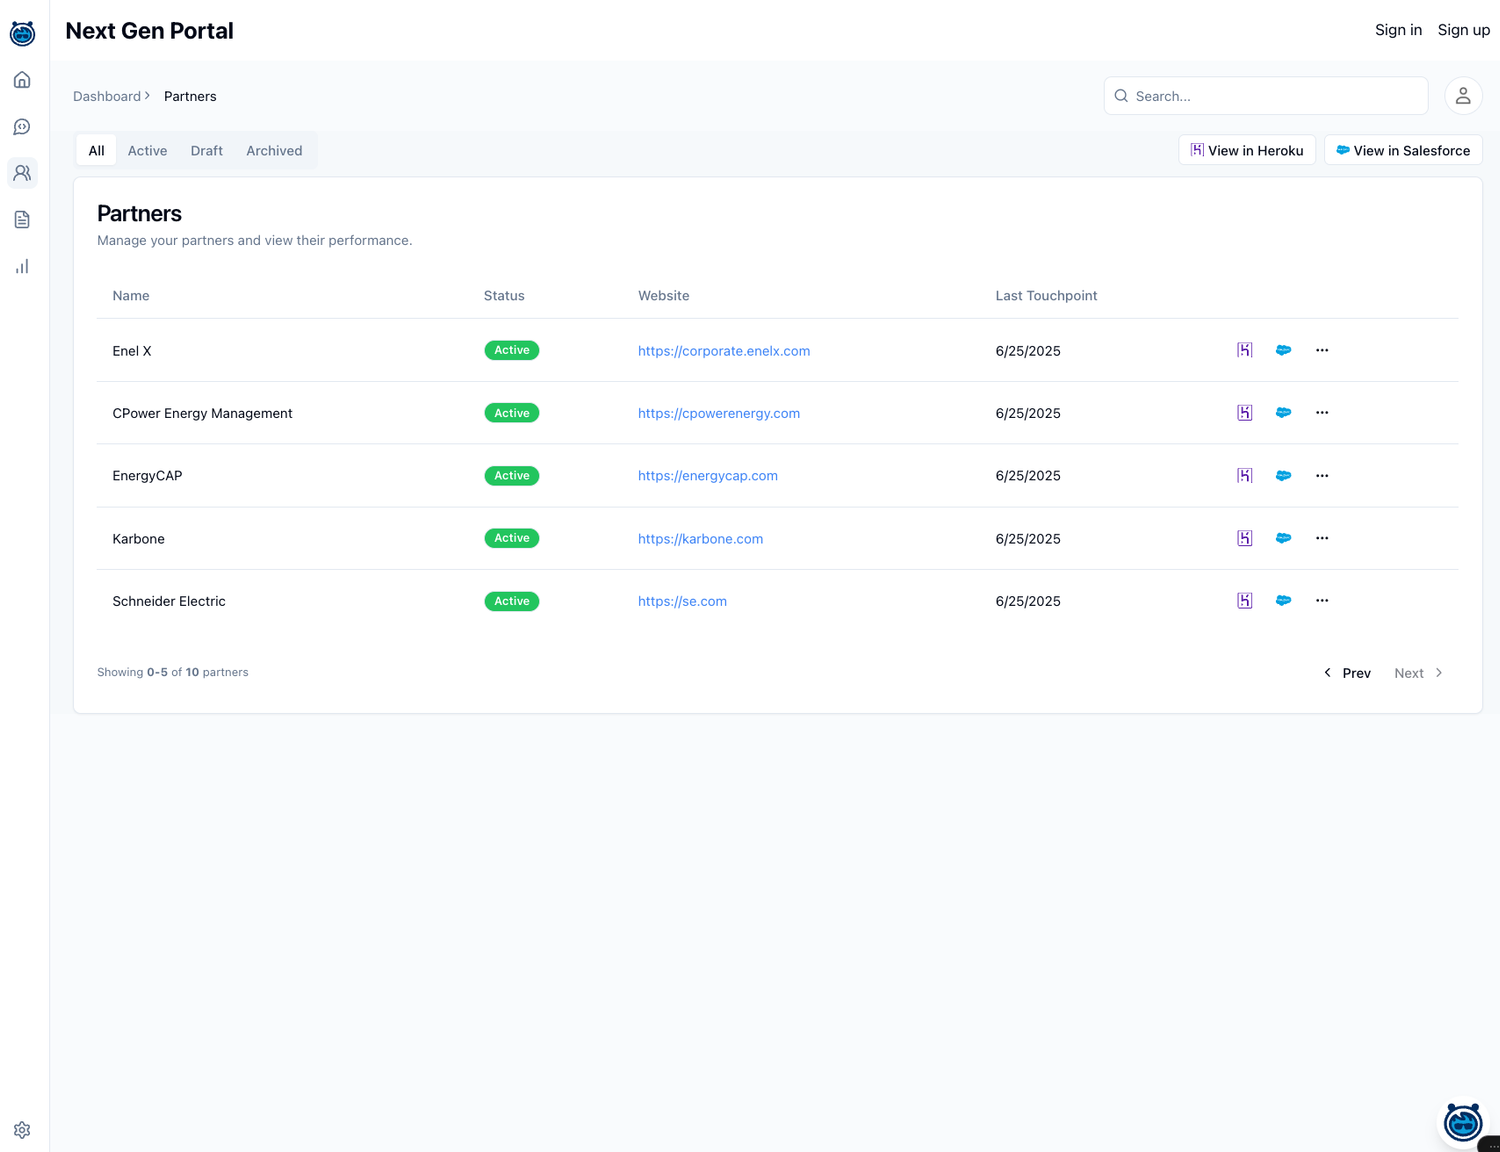Open more actions menu for Enel X
This screenshot has height=1152, width=1500.
click(1322, 350)
